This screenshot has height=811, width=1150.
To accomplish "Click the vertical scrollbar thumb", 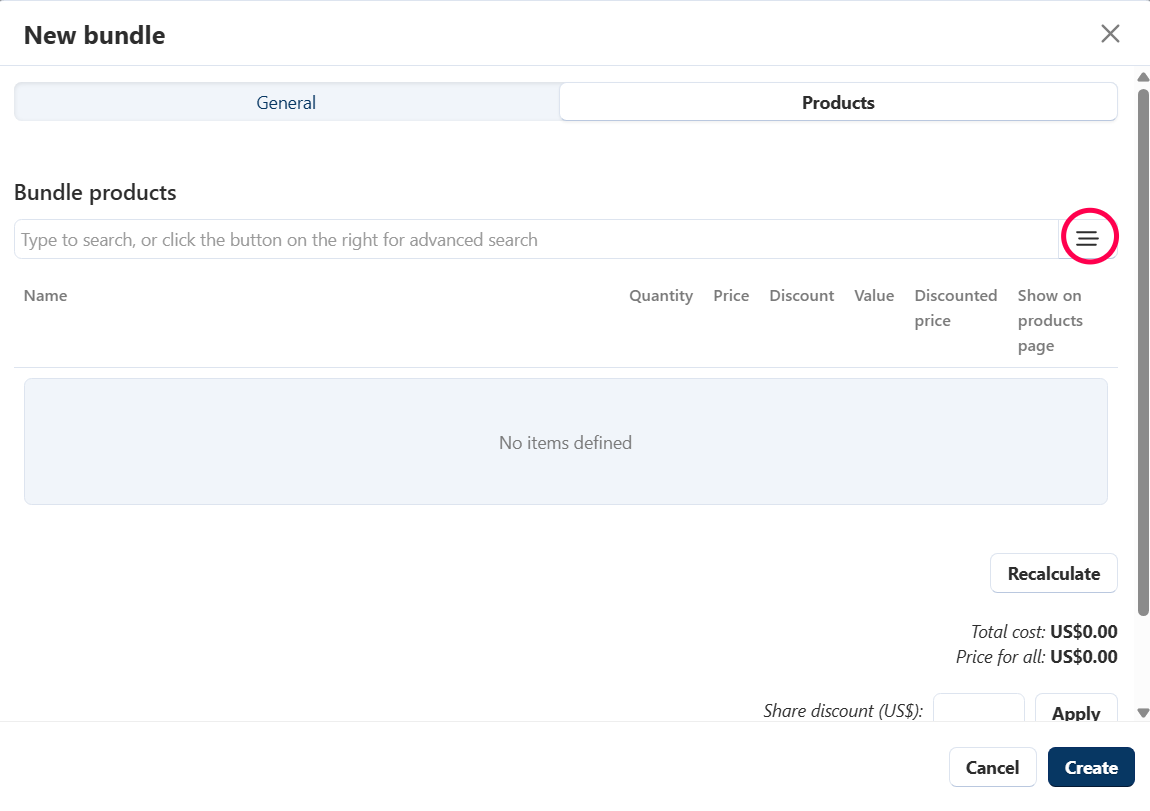I will (1143, 350).
